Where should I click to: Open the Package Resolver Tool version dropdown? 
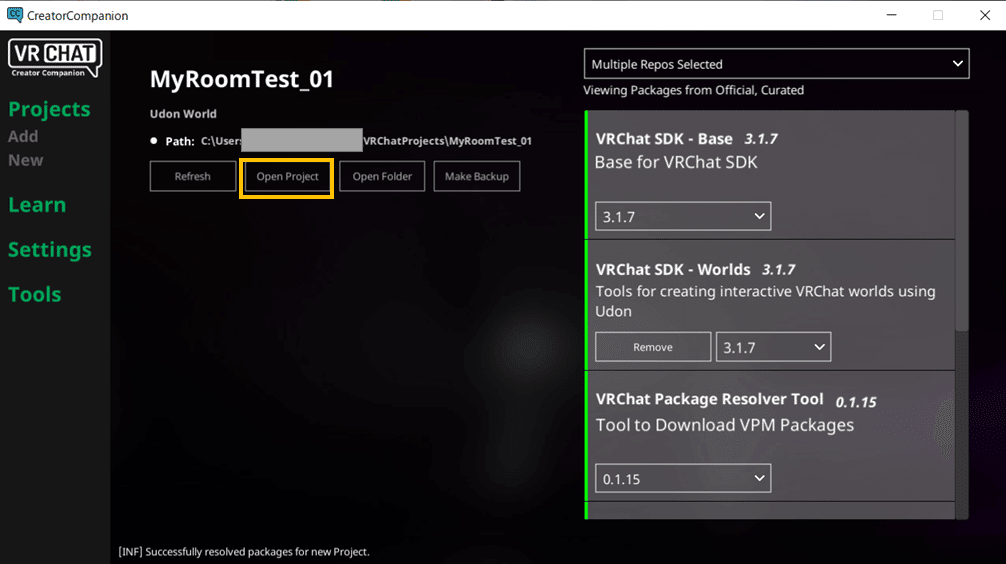pyautogui.click(x=683, y=479)
